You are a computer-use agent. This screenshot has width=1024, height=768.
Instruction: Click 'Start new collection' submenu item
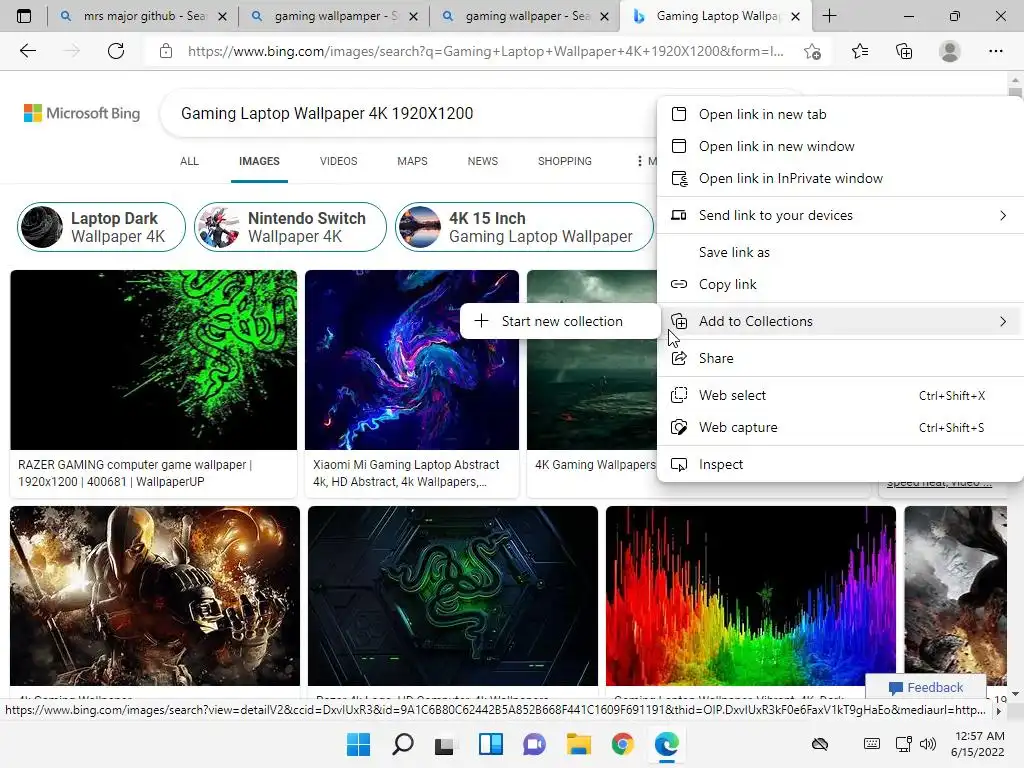(x=560, y=321)
